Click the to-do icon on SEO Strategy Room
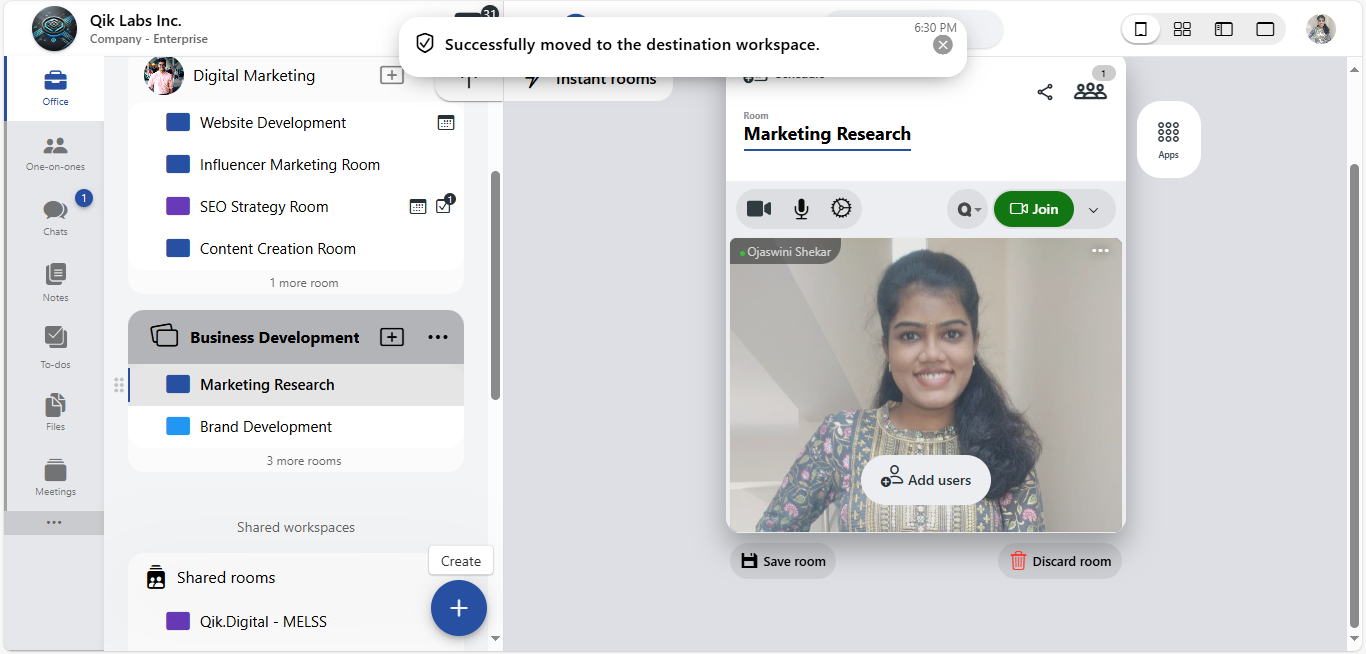The height and width of the screenshot is (654, 1366). (x=444, y=207)
